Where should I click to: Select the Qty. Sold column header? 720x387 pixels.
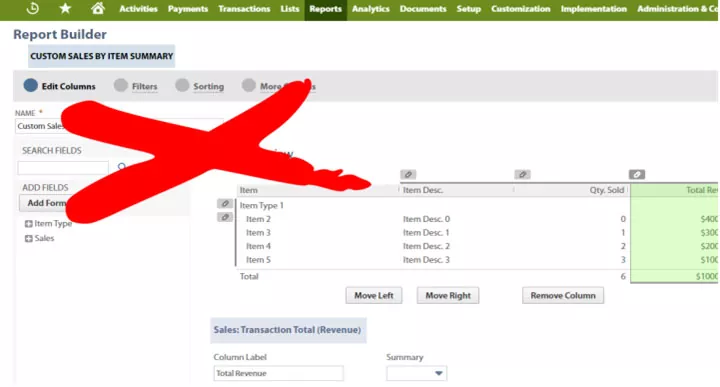pyautogui.click(x=607, y=190)
